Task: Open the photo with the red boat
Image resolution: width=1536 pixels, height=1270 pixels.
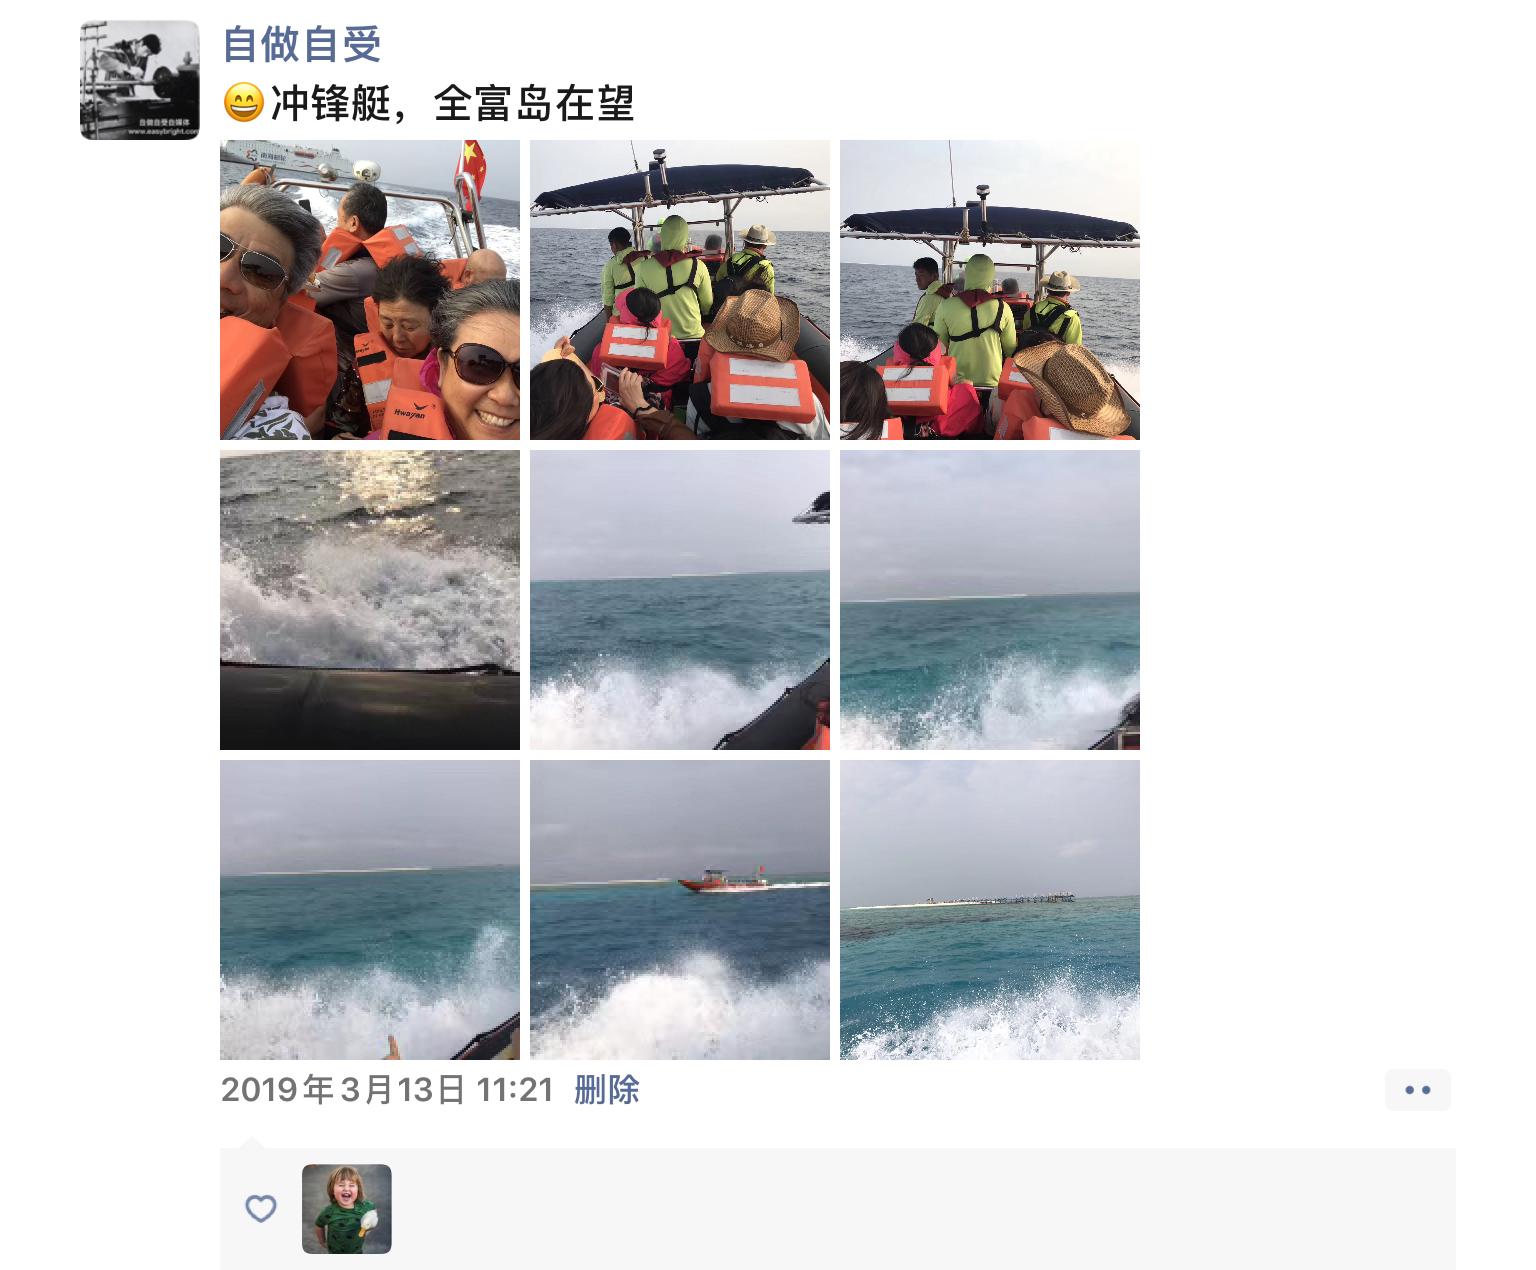Action: tap(680, 910)
